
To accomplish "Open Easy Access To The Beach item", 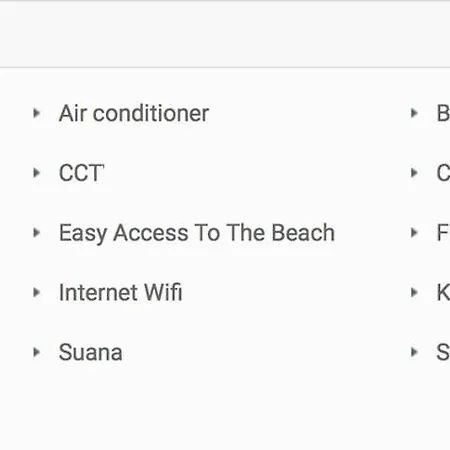I will pyautogui.click(x=197, y=233).
